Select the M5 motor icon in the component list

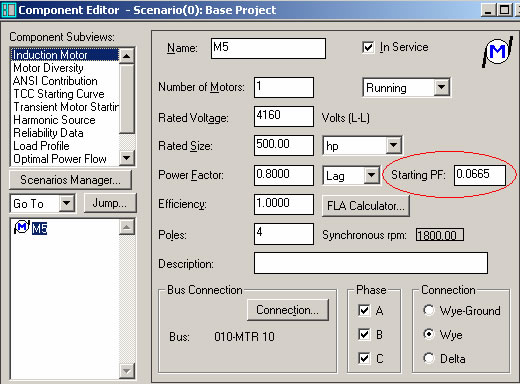point(22,227)
